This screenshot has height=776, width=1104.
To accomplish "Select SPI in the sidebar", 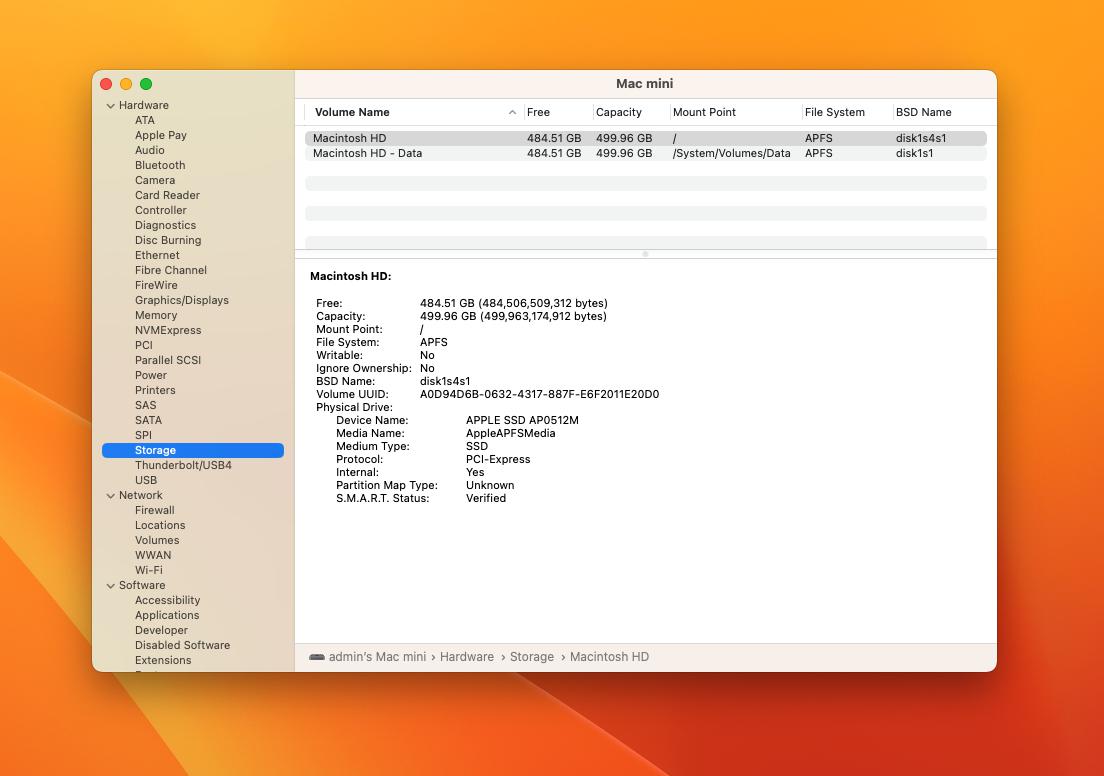I will coord(144,435).
